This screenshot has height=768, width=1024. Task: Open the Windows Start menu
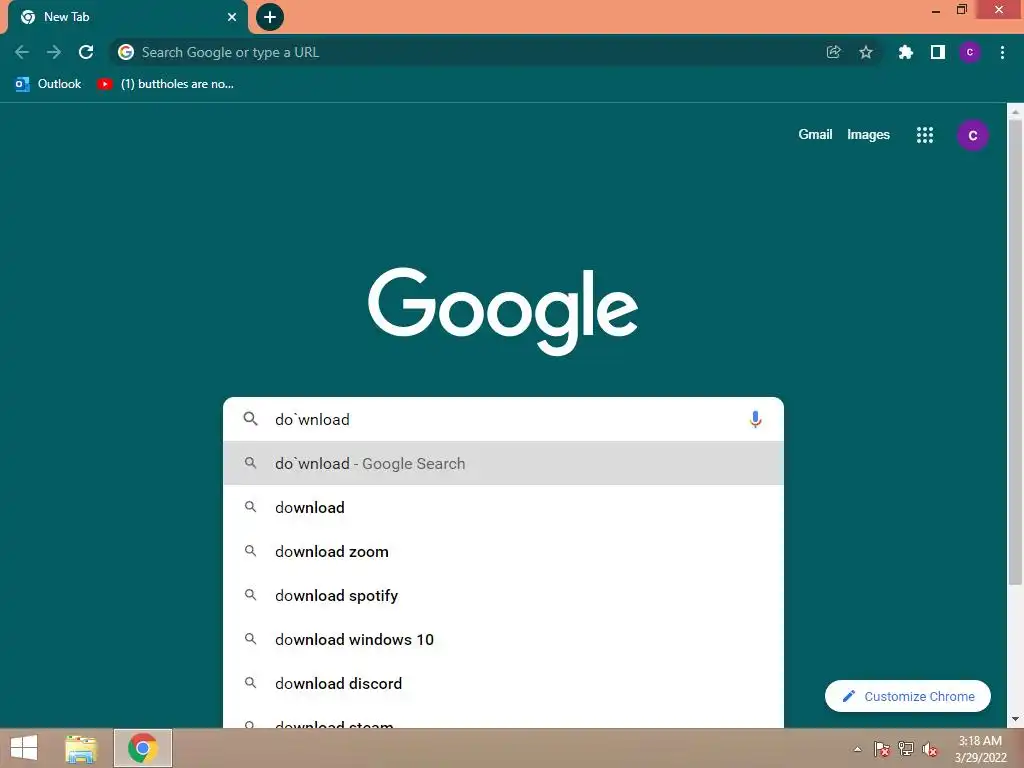pyautogui.click(x=24, y=748)
